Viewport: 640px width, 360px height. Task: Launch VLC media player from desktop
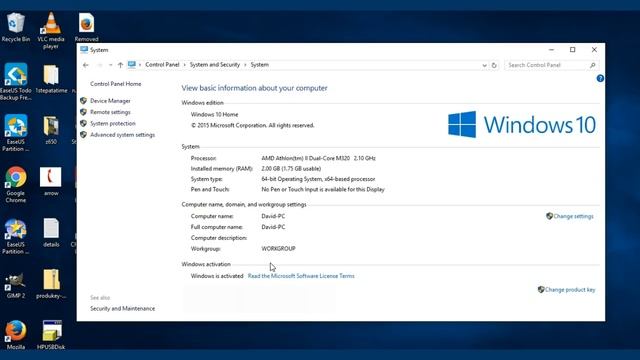point(51,31)
